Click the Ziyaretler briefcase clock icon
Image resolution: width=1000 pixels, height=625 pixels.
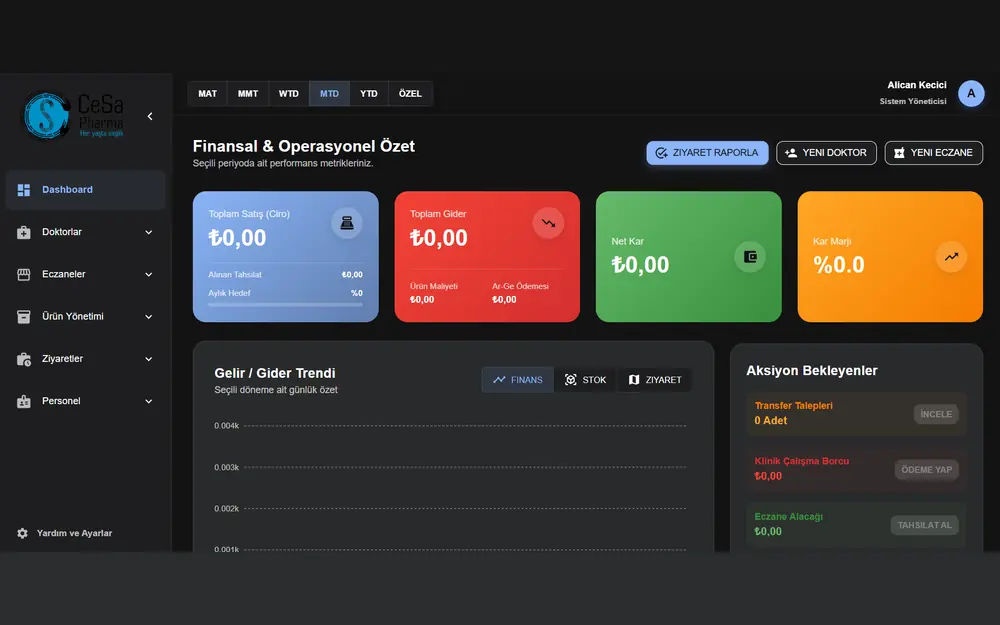point(24,359)
